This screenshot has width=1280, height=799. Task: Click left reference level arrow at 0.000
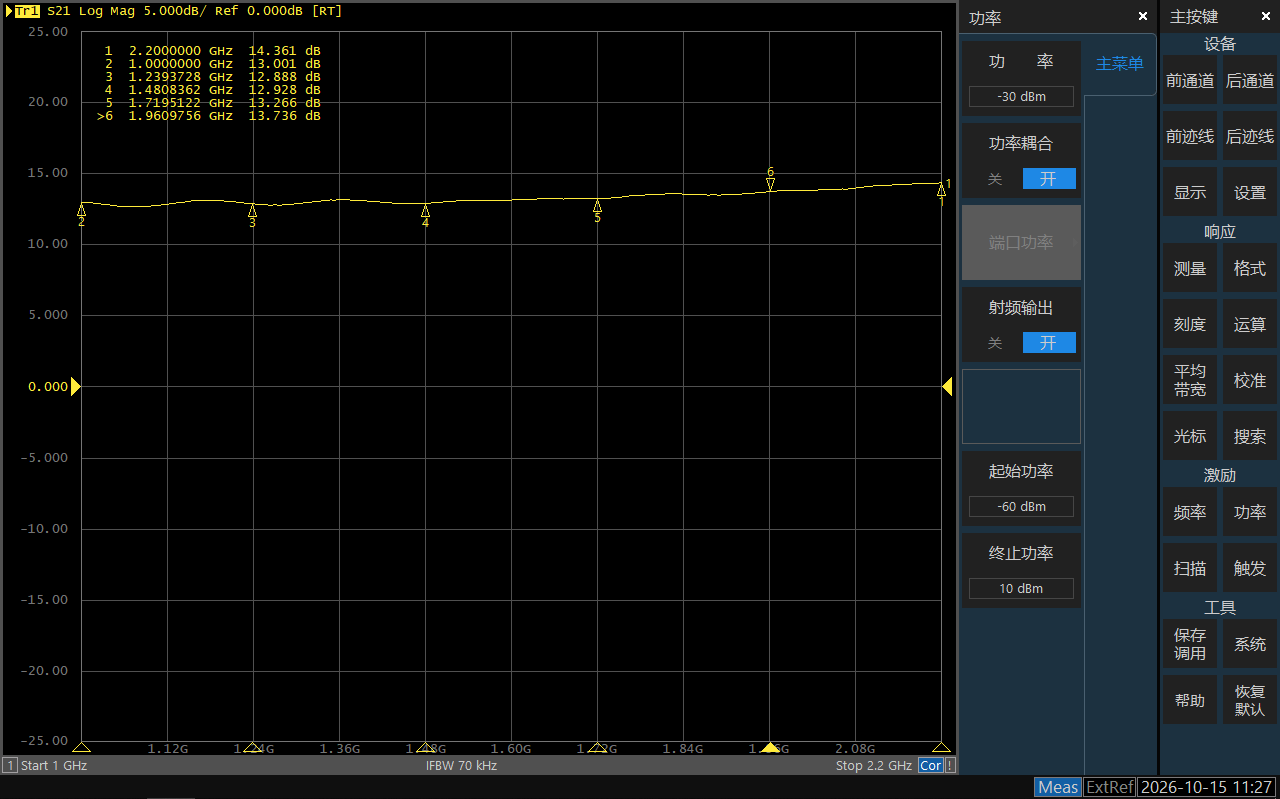coord(75,386)
